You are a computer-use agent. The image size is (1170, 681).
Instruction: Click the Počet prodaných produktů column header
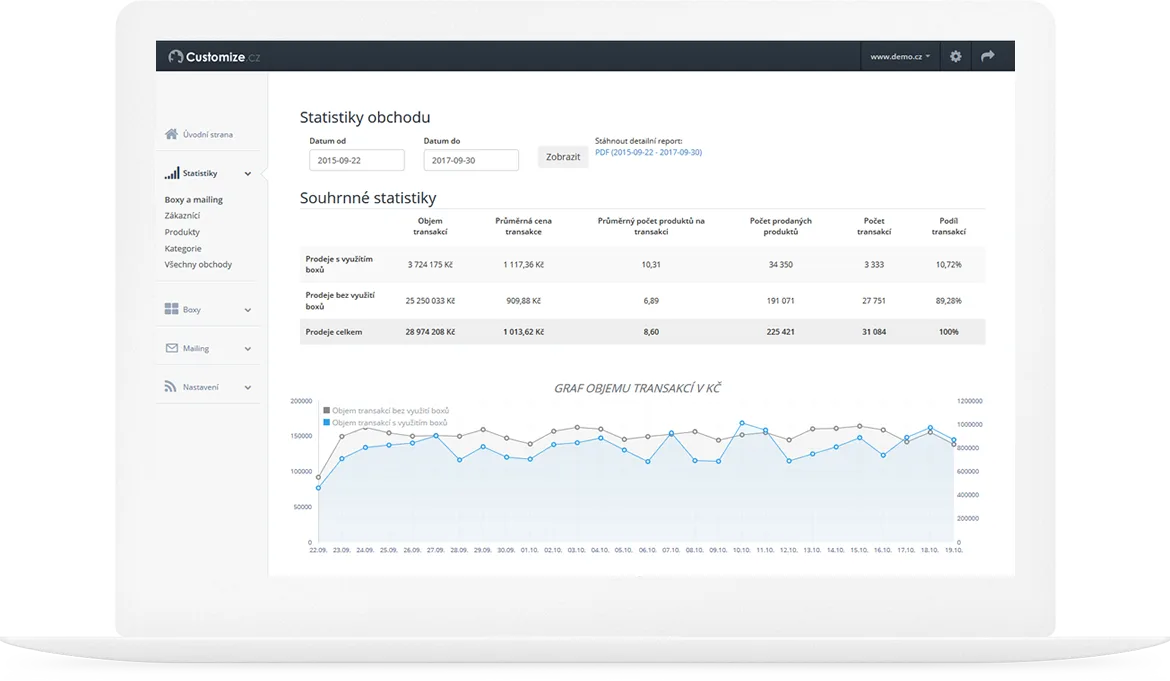tap(780, 226)
